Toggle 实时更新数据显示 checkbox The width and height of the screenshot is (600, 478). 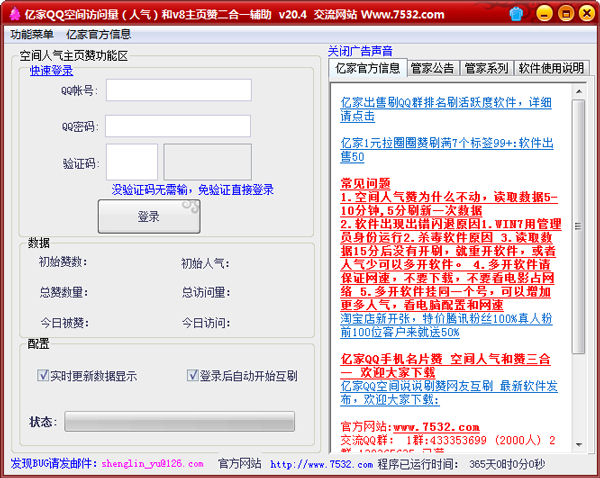[x=43, y=376]
